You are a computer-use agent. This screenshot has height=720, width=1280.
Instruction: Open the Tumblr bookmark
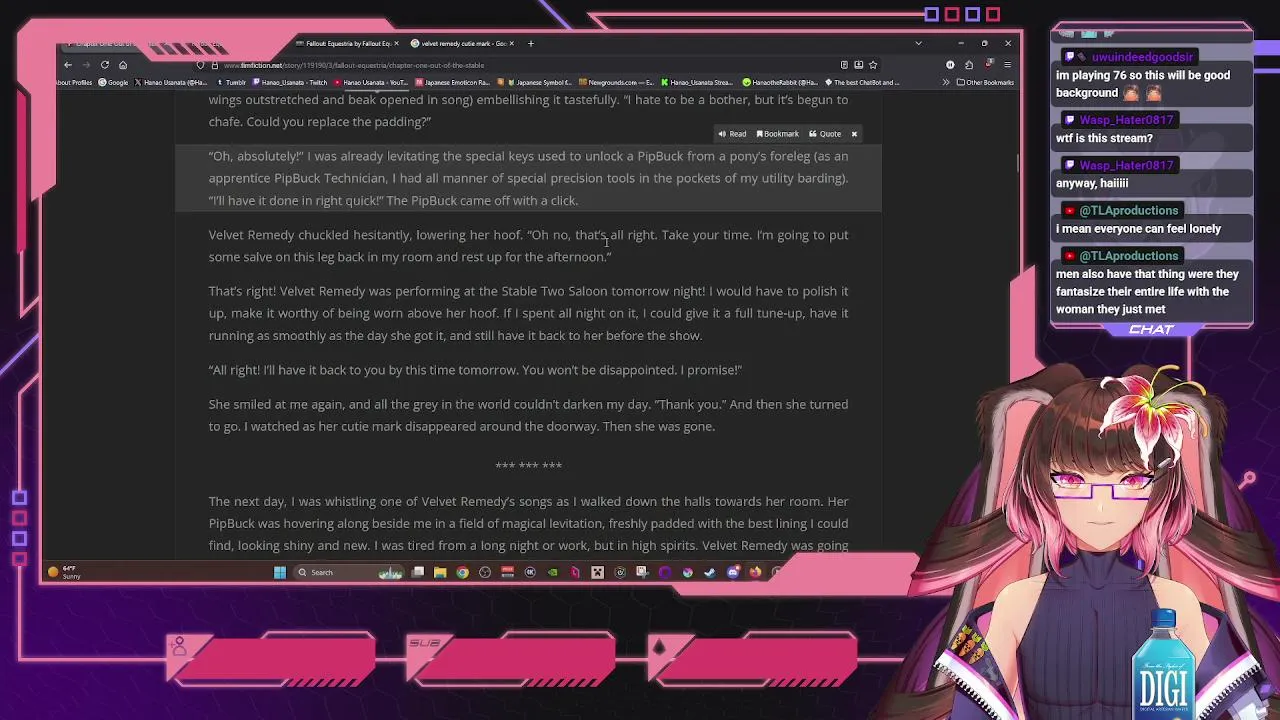pos(232,82)
